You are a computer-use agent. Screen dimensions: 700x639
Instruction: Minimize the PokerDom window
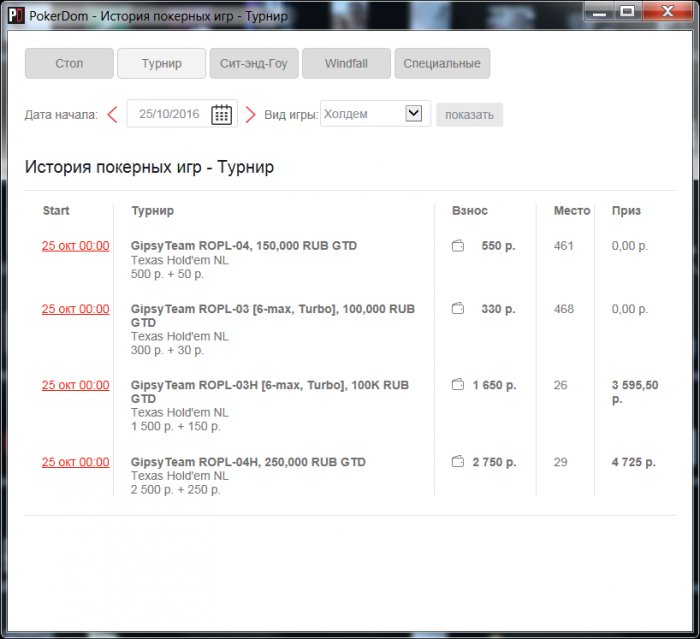point(599,12)
